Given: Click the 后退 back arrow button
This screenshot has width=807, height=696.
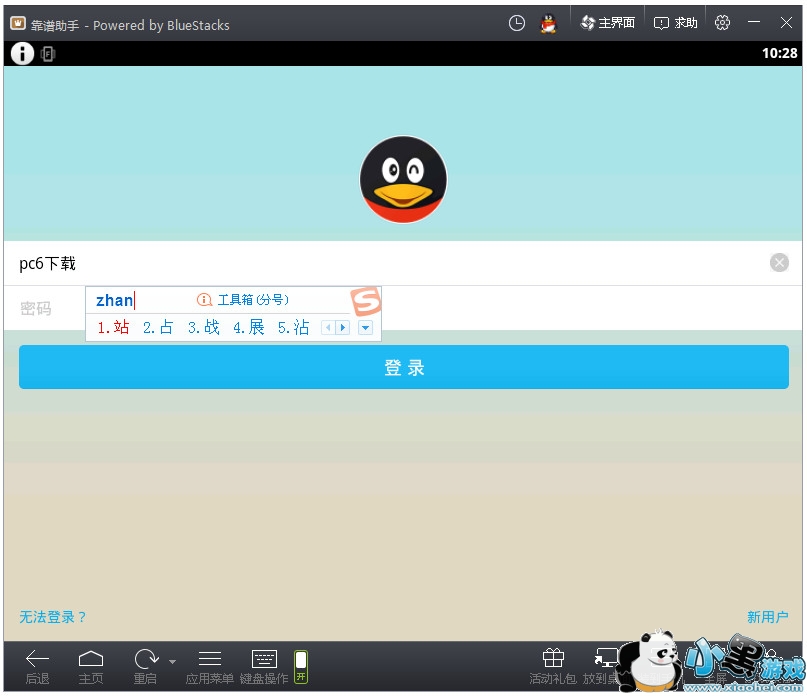Looking at the screenshot, I should (x=38, y=666).
